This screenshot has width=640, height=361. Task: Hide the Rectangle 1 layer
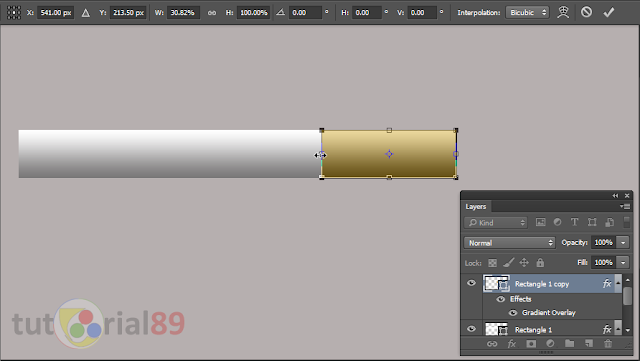pos(471,329)
